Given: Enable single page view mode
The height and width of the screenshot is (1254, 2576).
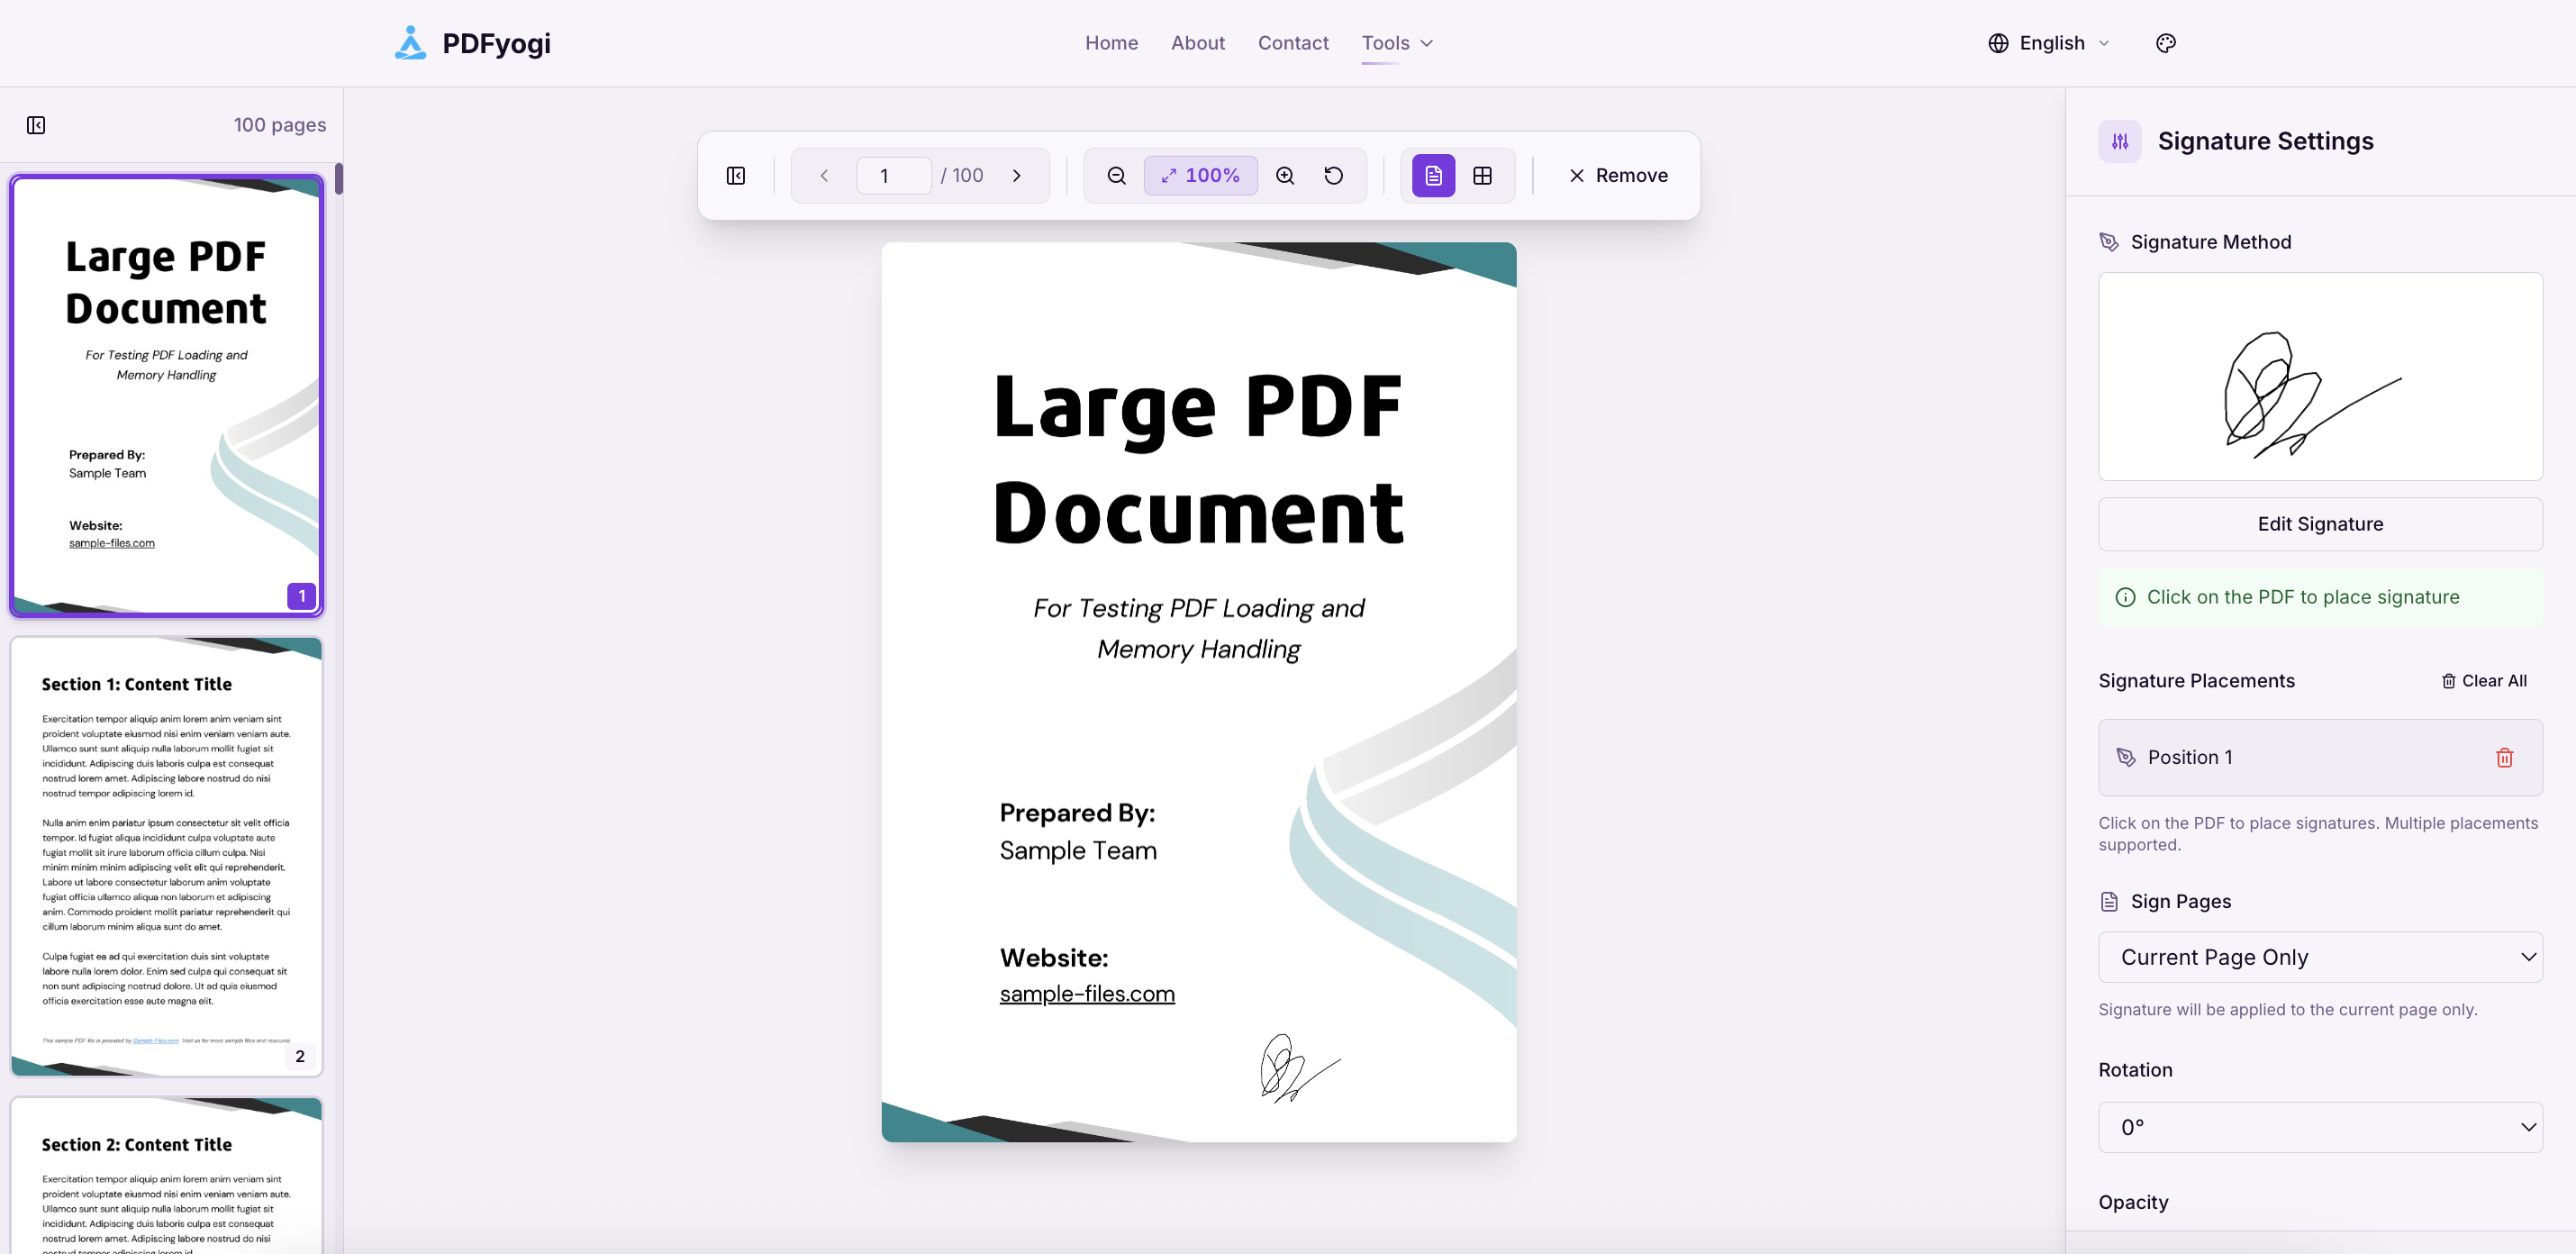Looking at the screenshot, I should (1432, 175).
